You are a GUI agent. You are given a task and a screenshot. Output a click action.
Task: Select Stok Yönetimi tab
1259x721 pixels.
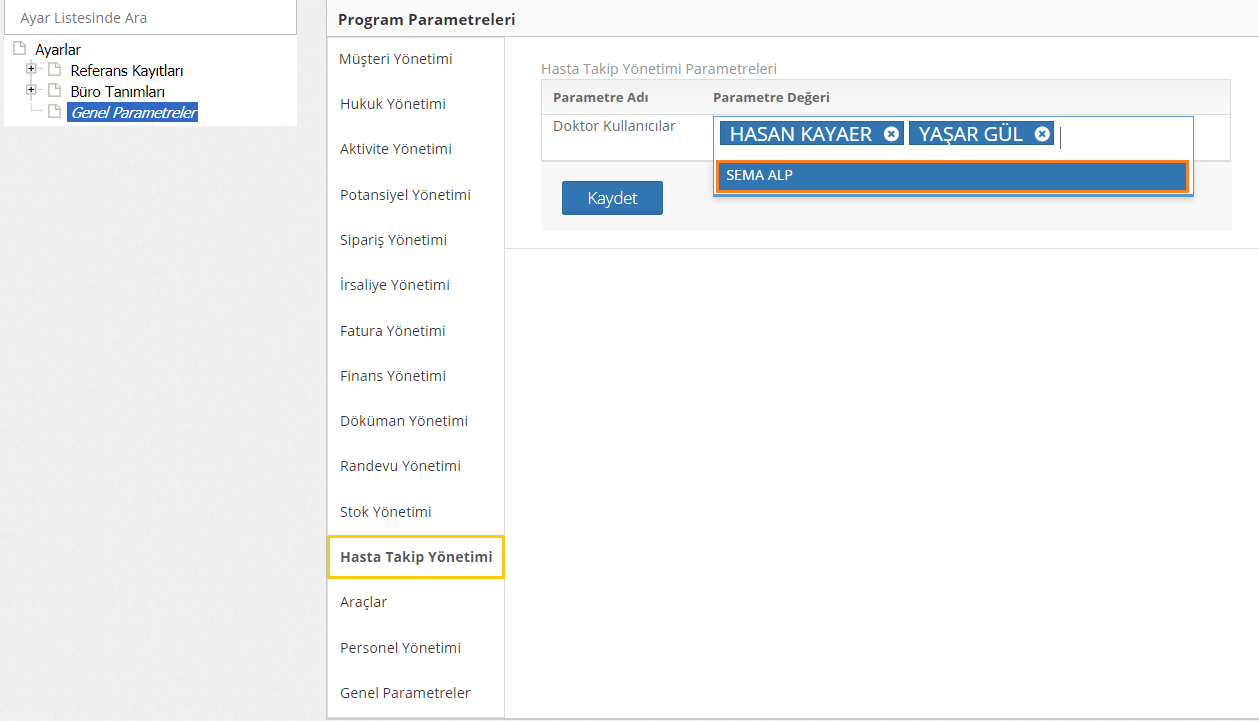[386, 512]
